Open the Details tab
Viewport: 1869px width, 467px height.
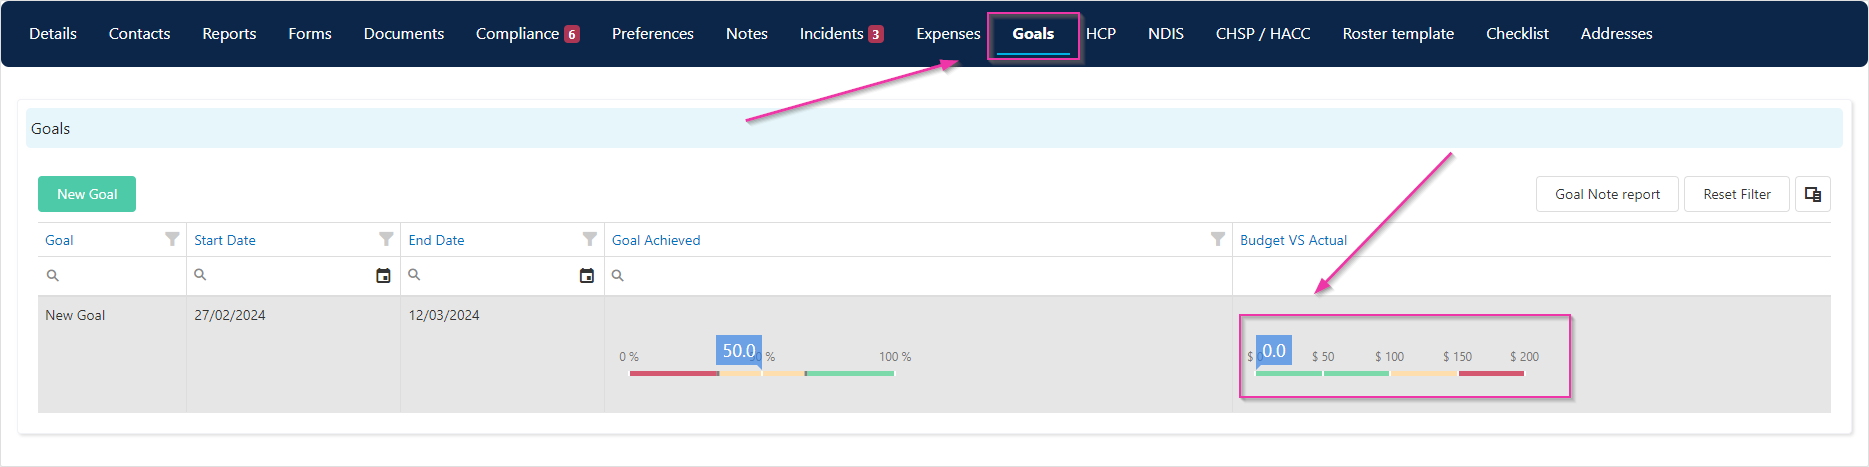53,34
